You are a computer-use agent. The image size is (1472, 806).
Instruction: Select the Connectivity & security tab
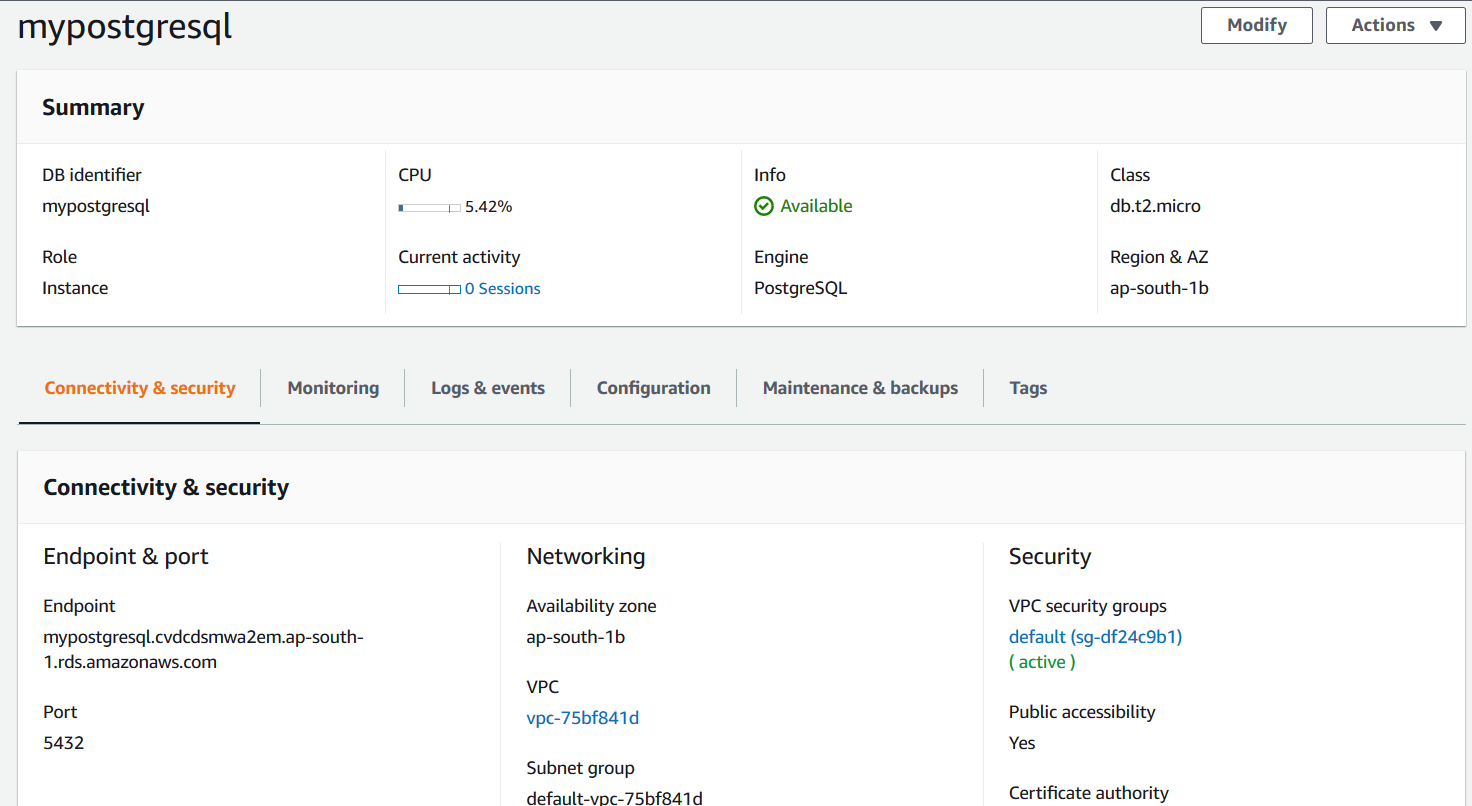(x=140, y=388)
